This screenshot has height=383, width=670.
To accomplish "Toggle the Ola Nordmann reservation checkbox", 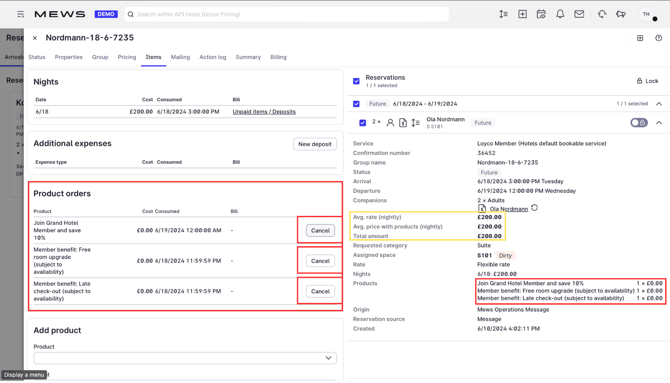I will (362, 123).
